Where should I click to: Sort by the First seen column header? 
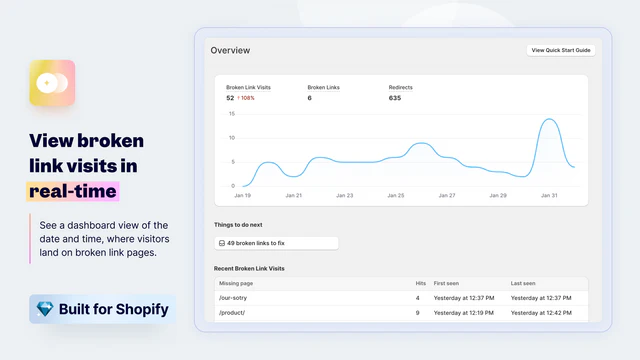[x=446, y=283]
